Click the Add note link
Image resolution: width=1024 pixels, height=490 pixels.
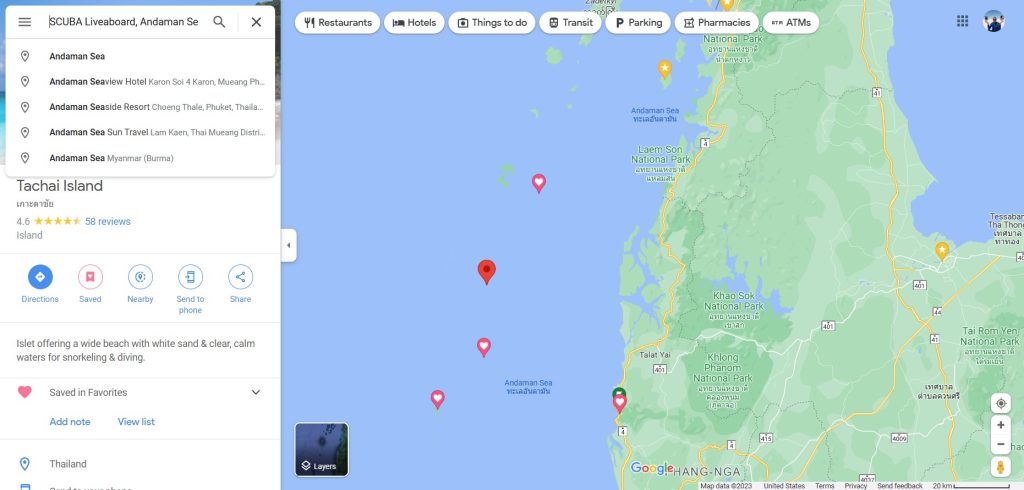pos(70,422)
